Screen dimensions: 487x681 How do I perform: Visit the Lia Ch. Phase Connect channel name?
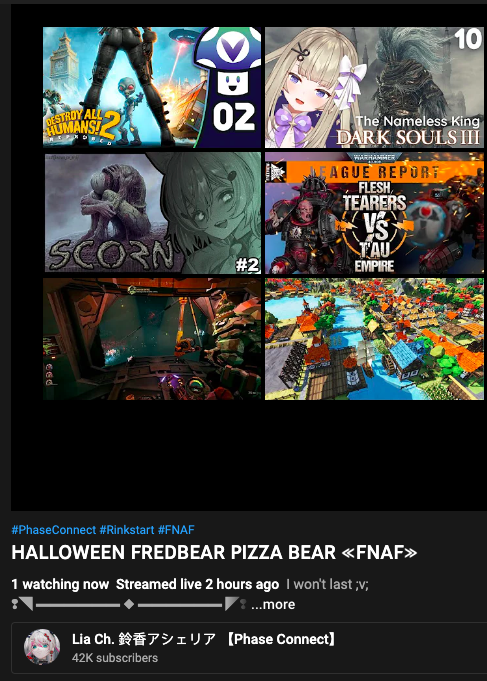pos(204,639)
